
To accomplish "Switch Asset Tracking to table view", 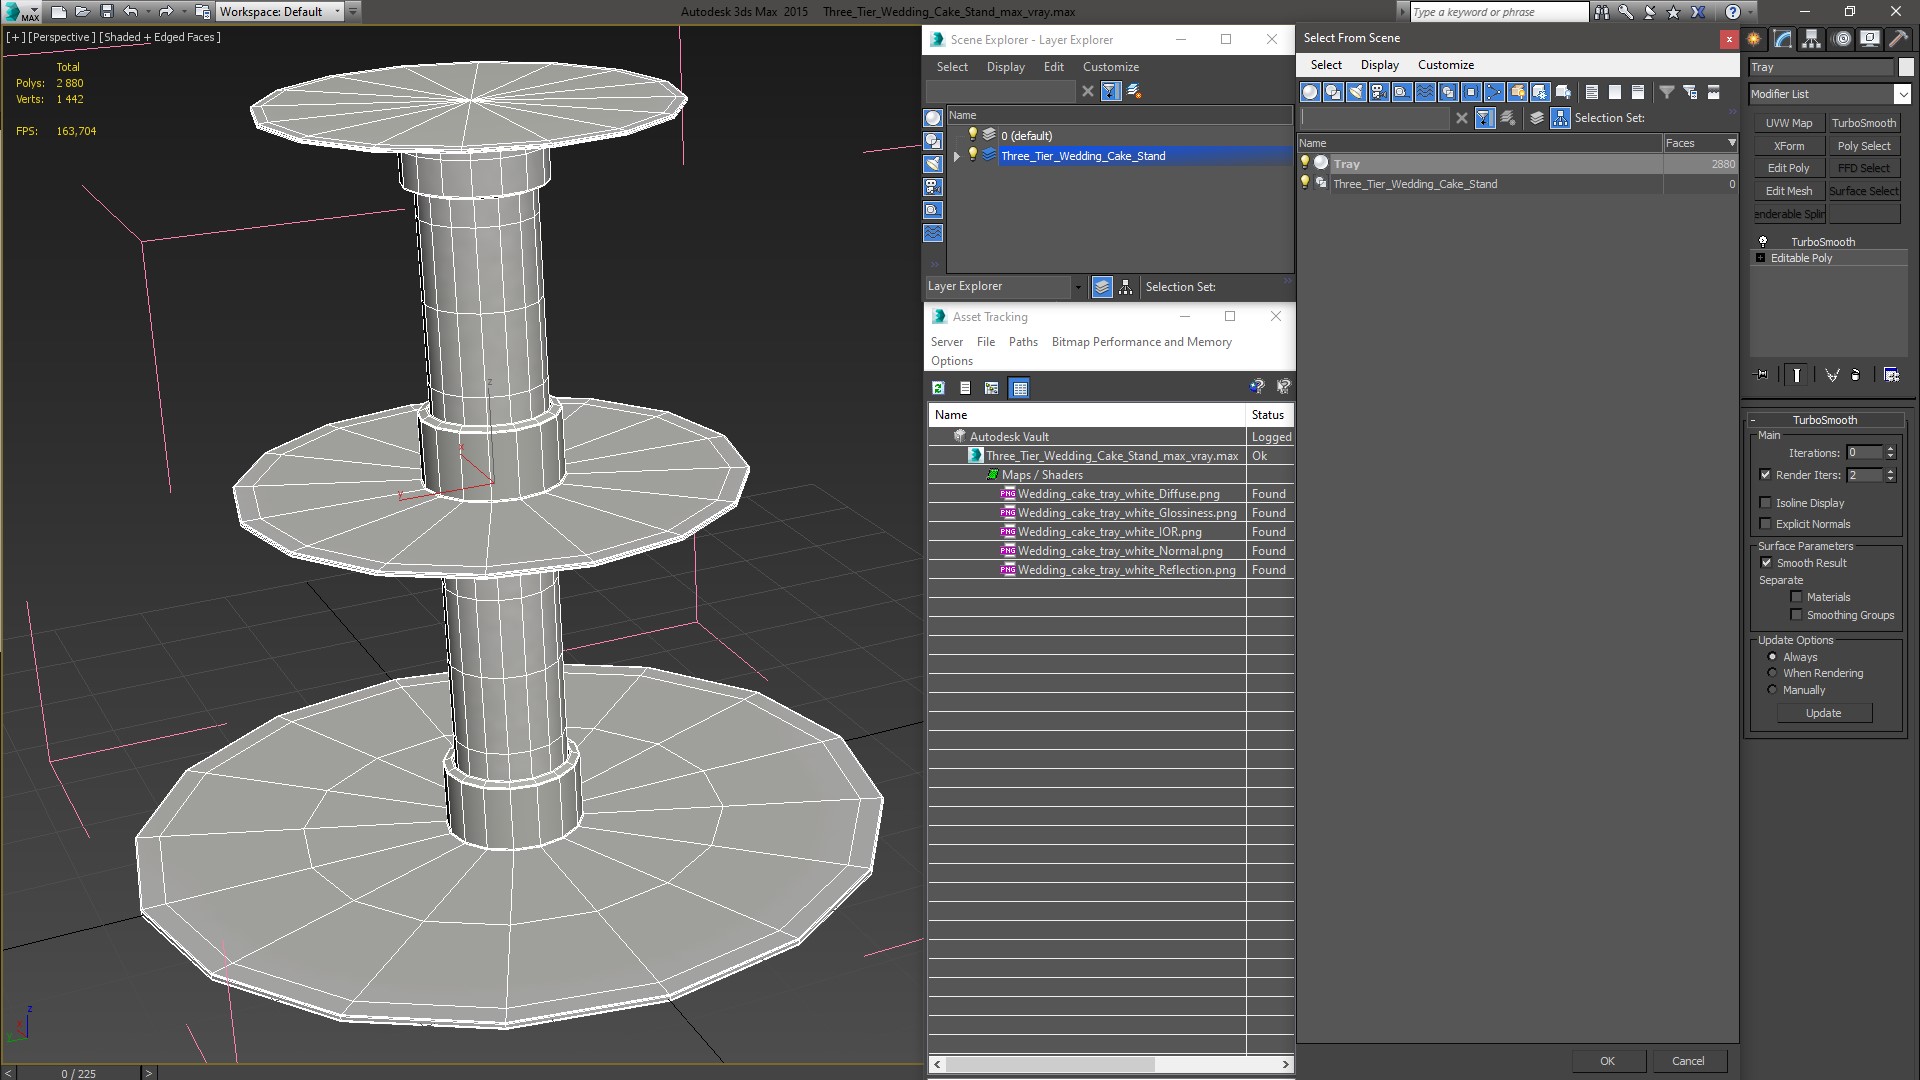I will [x=1019, y=388].
